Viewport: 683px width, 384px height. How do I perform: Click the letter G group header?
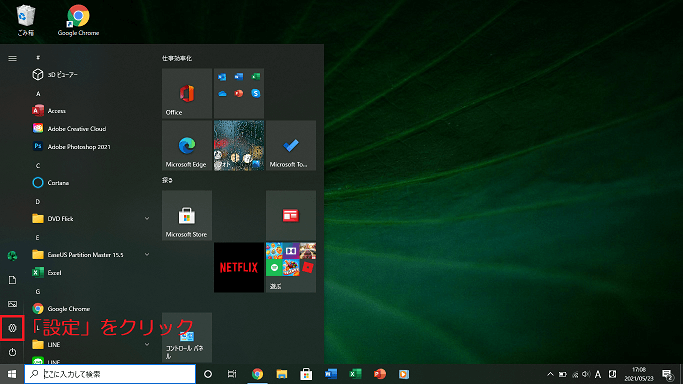(x=38, y=291)
